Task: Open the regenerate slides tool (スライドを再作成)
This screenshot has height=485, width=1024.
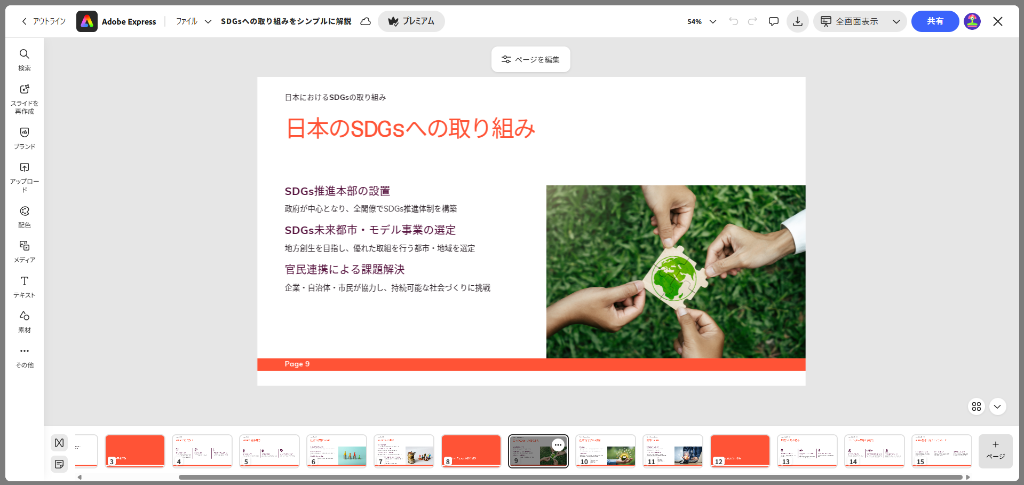Action: coord(24,99)
